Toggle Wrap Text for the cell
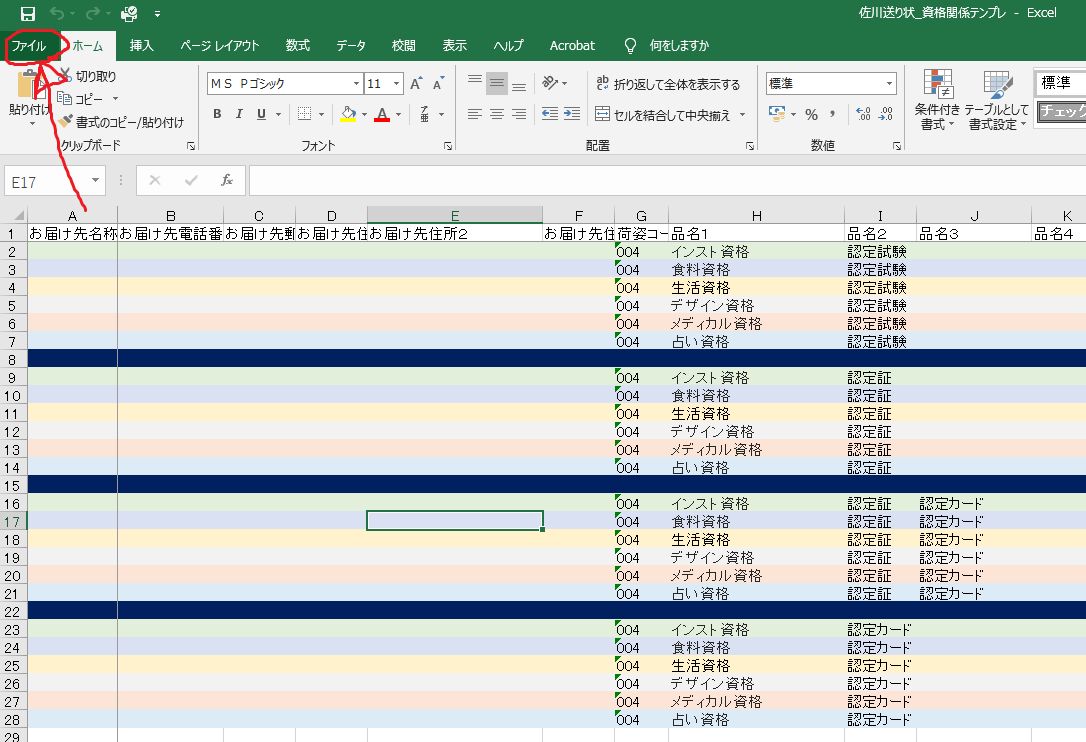The width and height of the screenshot is (1086, 742). click(x=668, y=84)
